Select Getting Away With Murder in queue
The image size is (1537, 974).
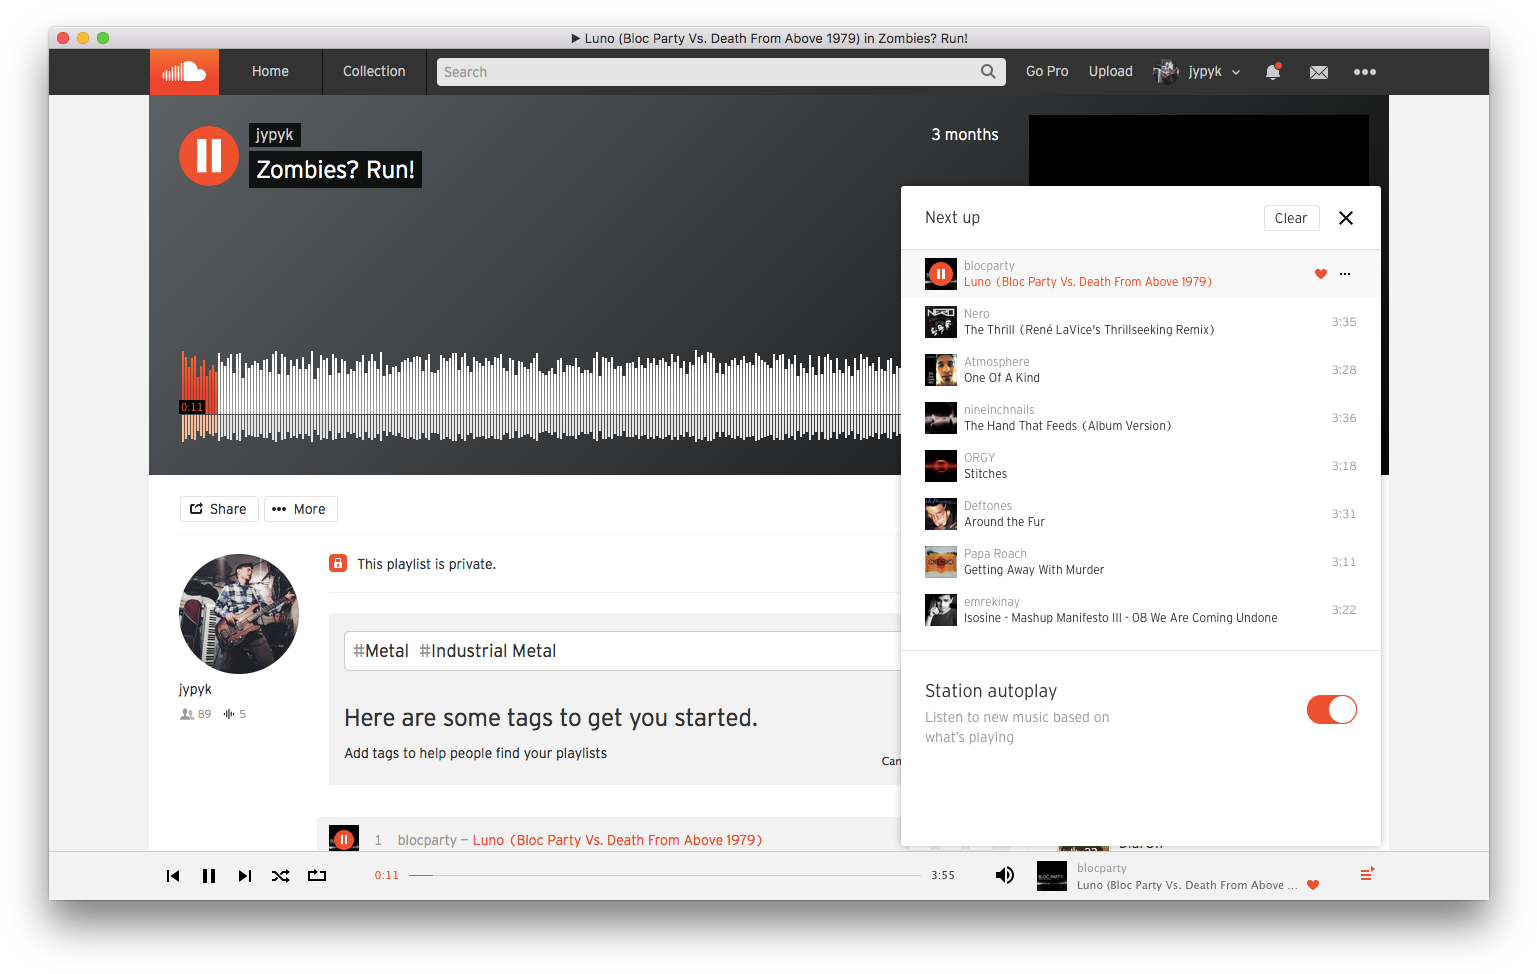pos(1034,570)
